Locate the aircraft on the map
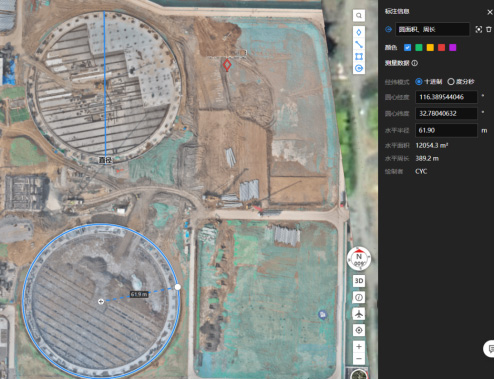 pos(359,314)
